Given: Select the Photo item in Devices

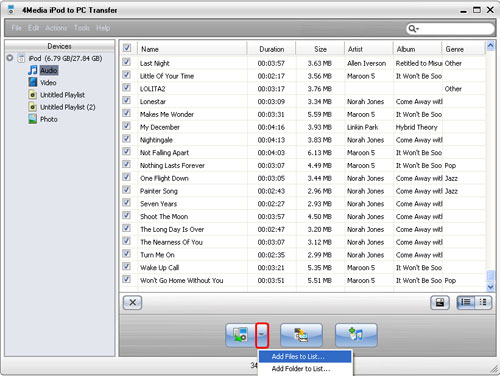Looking at the screenshot, I should point(49,119).
